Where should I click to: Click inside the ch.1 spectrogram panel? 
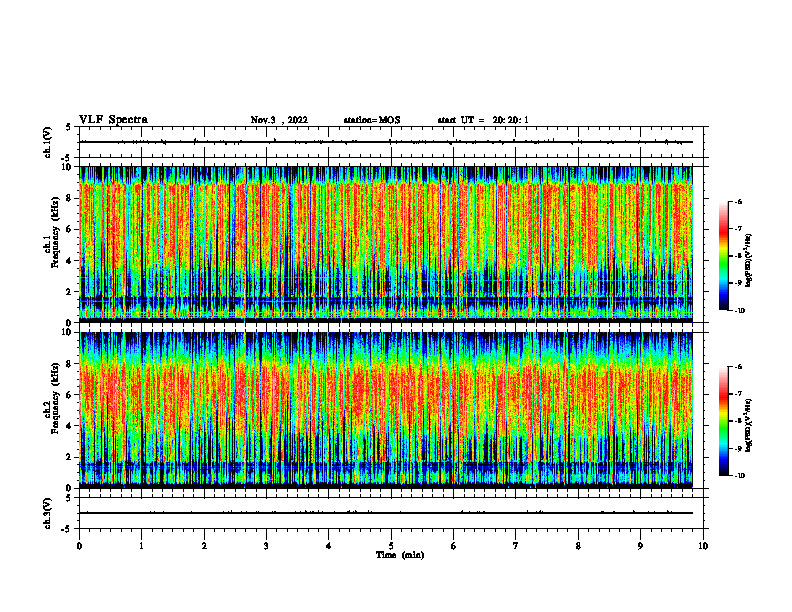click(x=386, y=244)
